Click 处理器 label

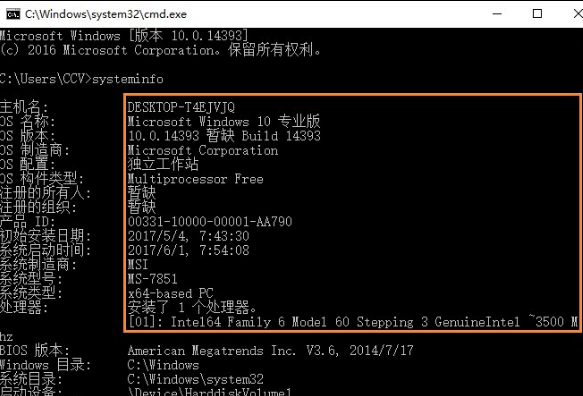24,308
